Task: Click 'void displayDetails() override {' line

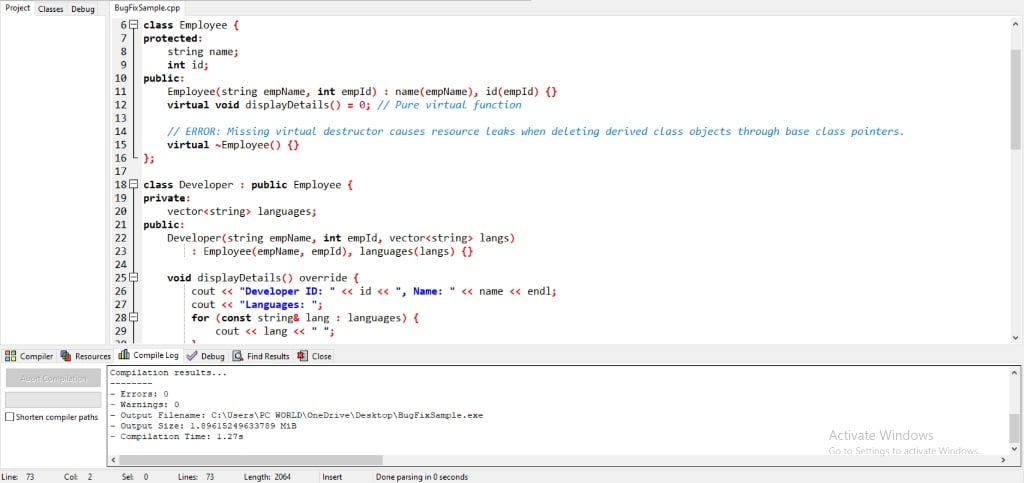Action: coord(263,278)
